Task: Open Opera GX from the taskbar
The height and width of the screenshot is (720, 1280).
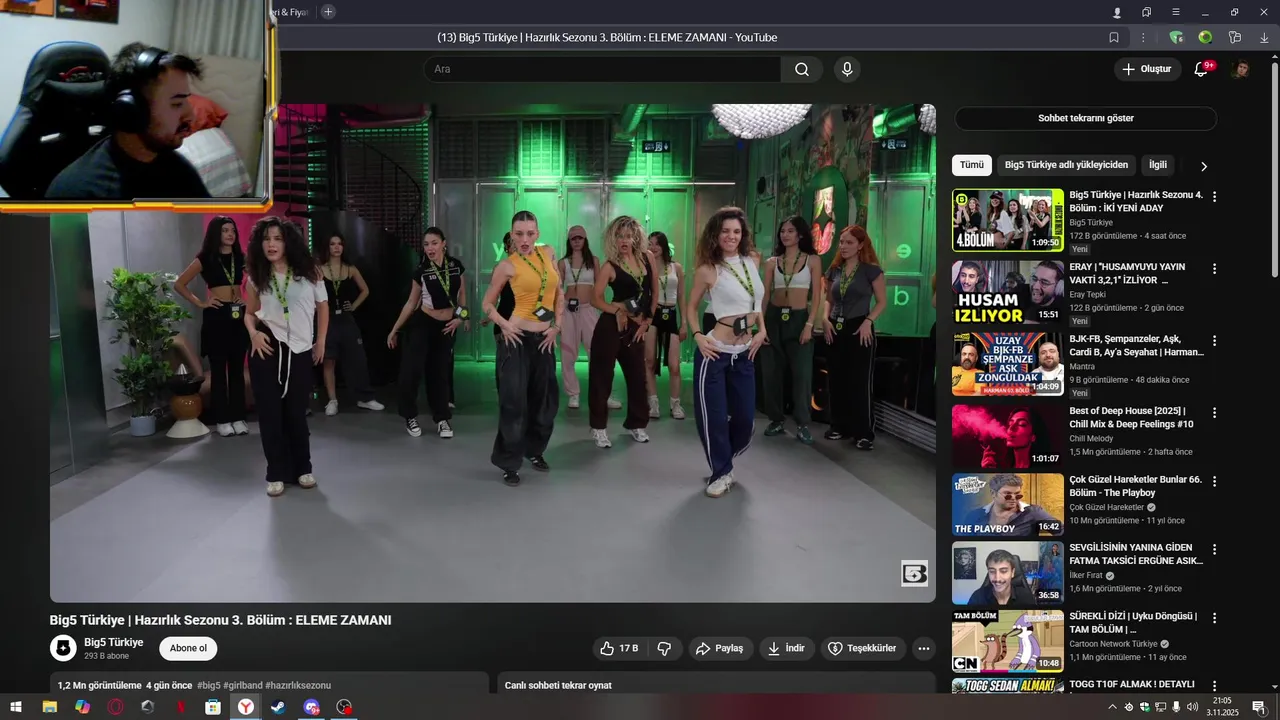Action: [x=115, y=707]
